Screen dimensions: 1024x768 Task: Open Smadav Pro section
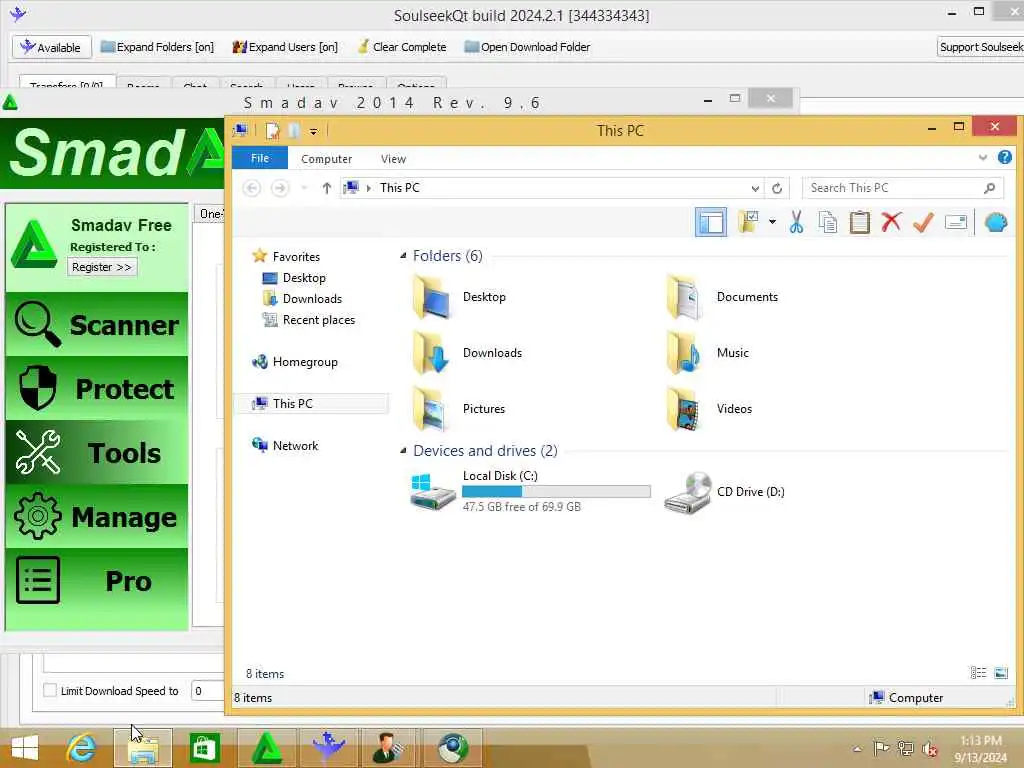point(97,581)
